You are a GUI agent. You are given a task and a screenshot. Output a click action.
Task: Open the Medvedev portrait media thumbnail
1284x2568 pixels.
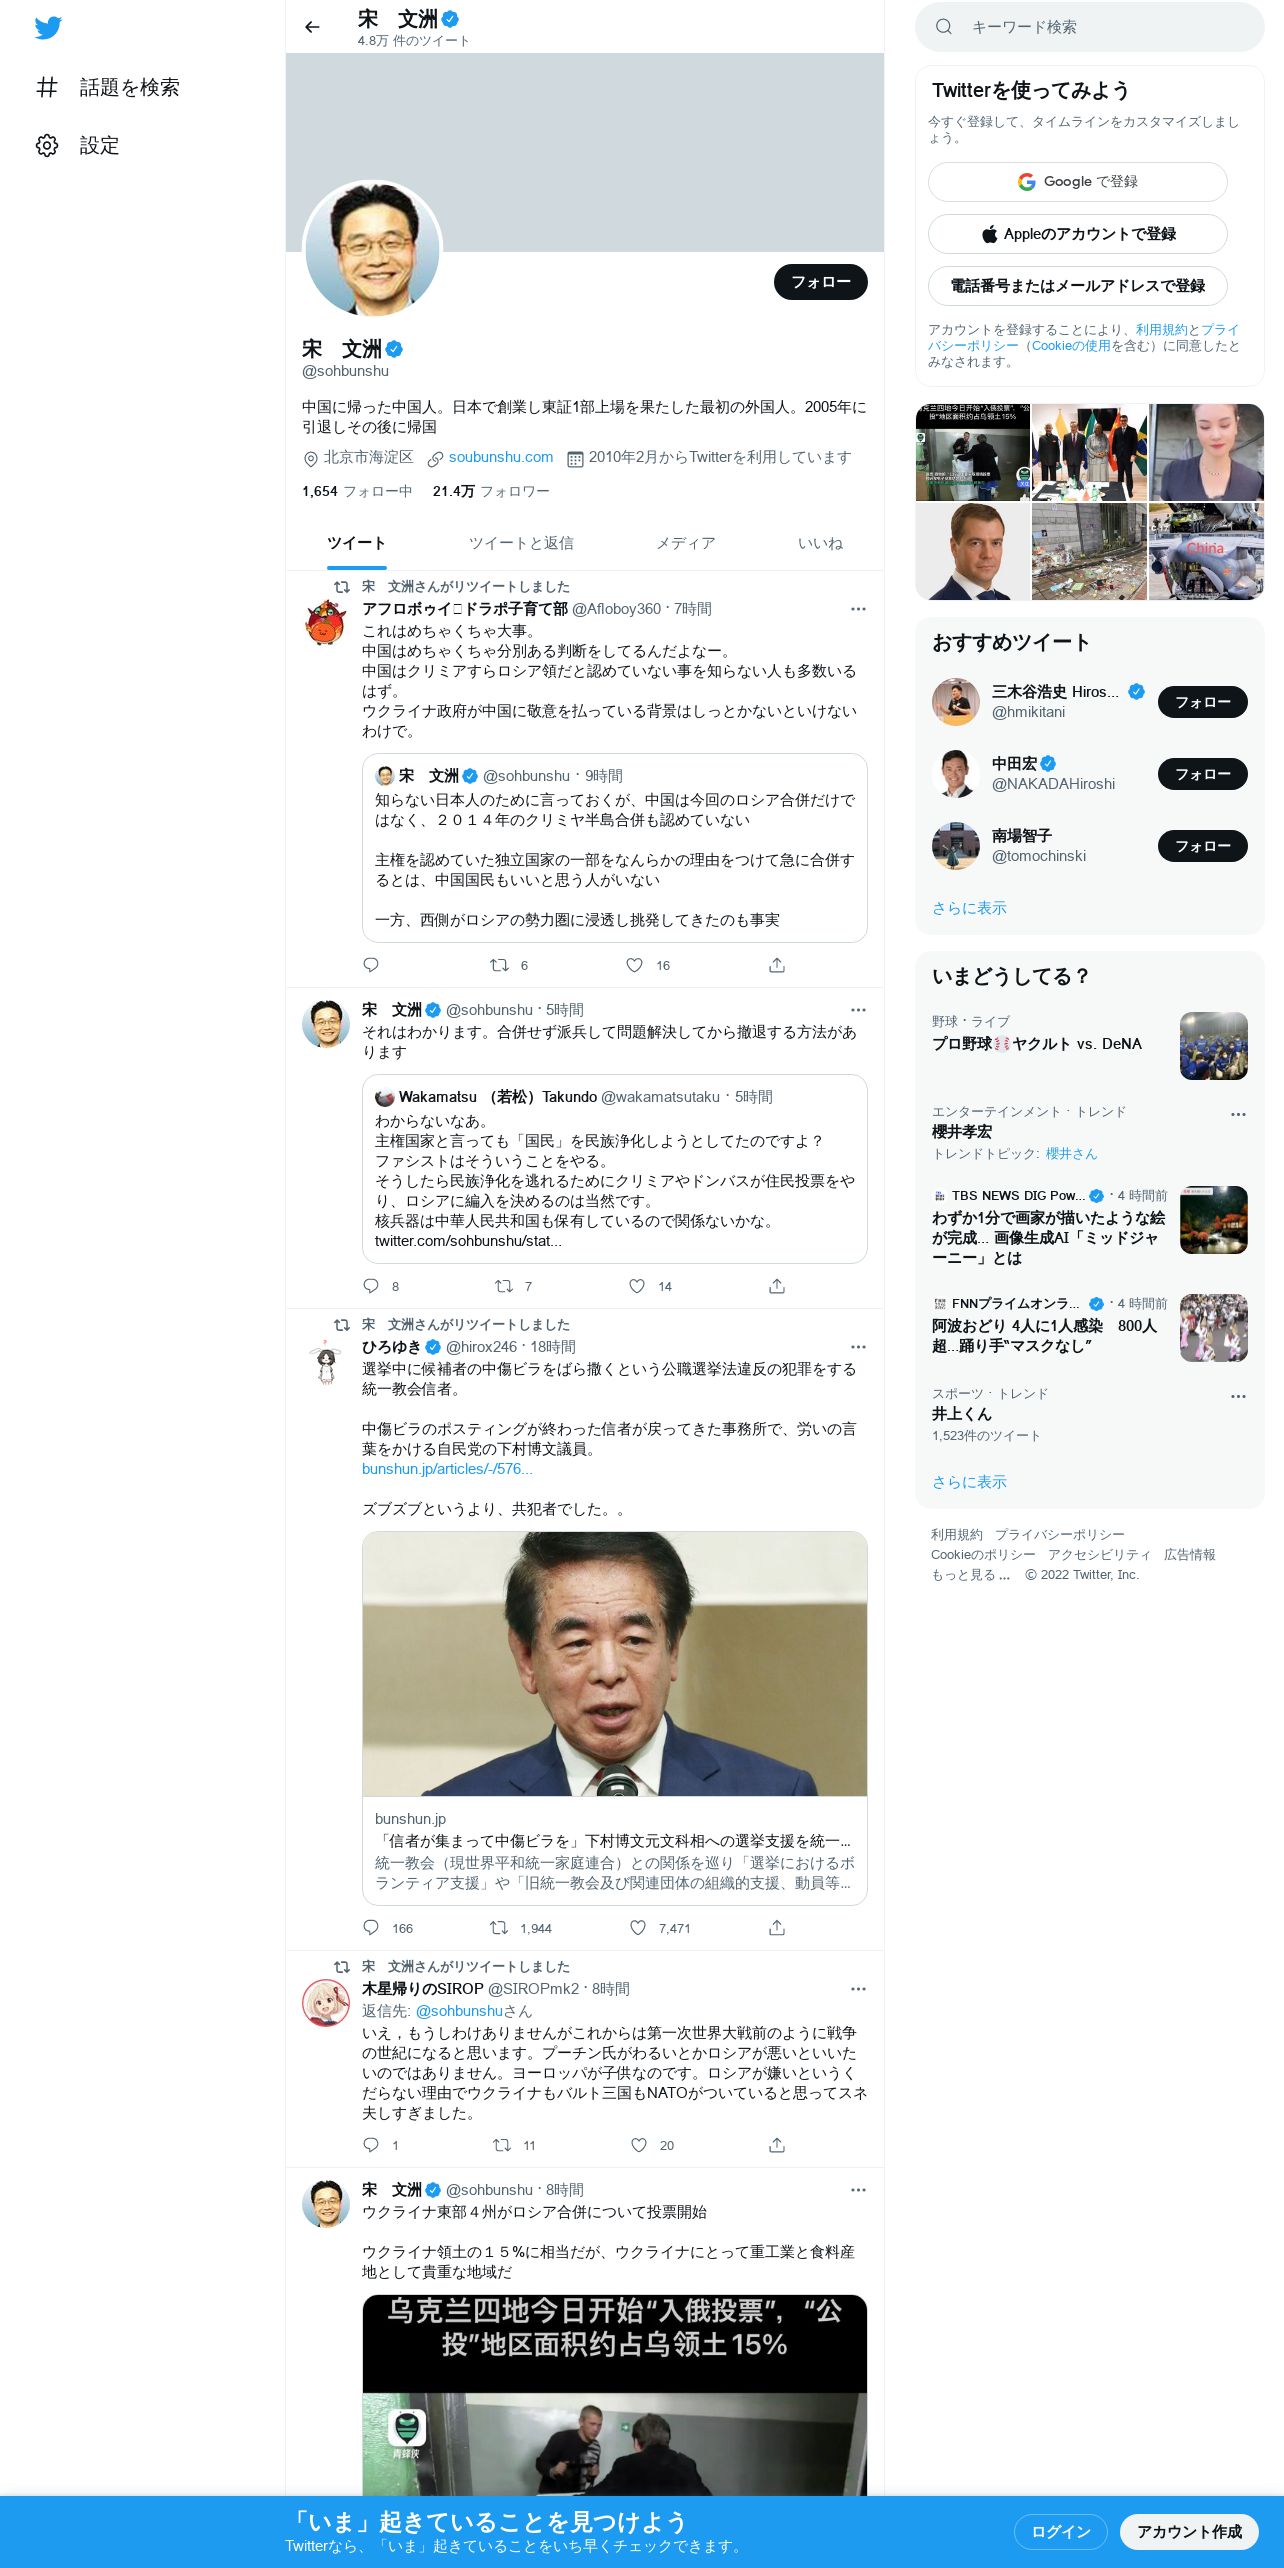point(972,551)
